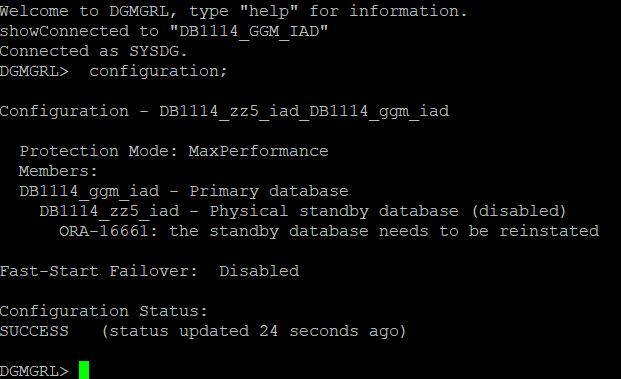Click the green terminal cursor block
Screen dimensions: 621x379
coord(84,370)
